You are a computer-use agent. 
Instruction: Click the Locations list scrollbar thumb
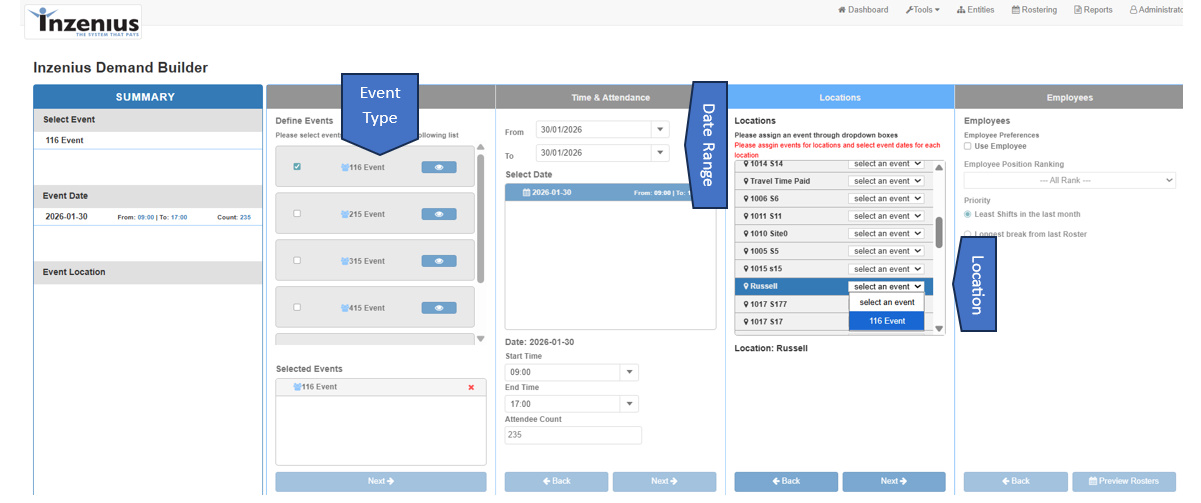[939, 232]
